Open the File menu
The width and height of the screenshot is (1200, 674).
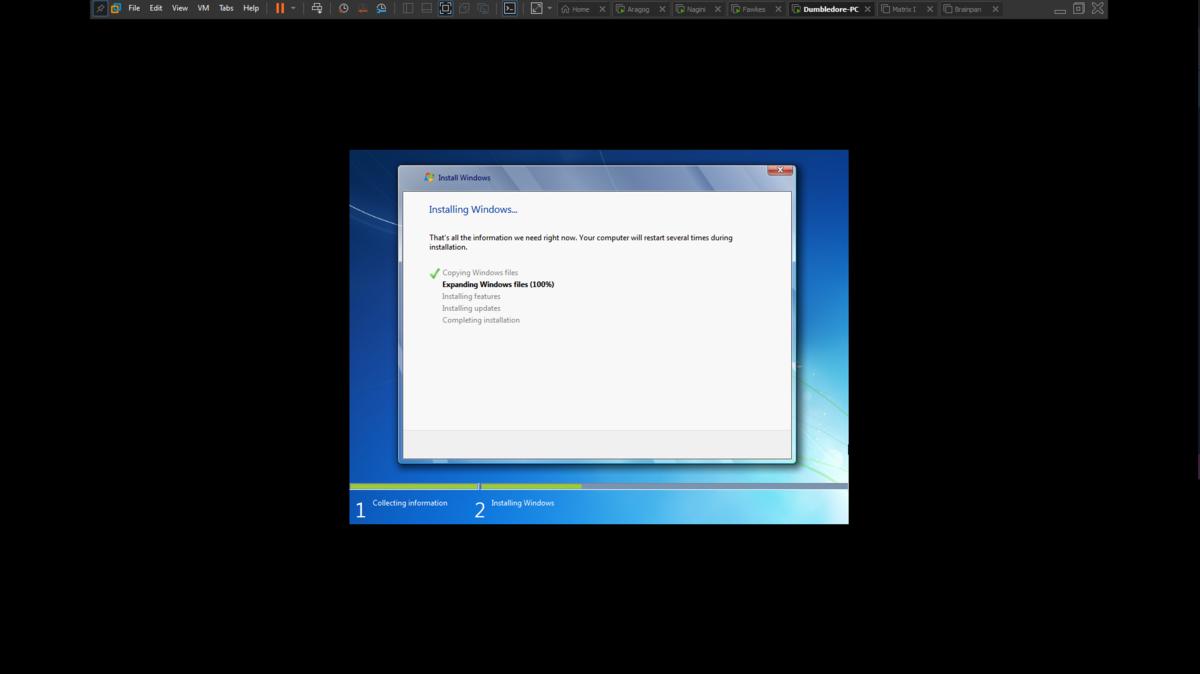tap(134, 8)
